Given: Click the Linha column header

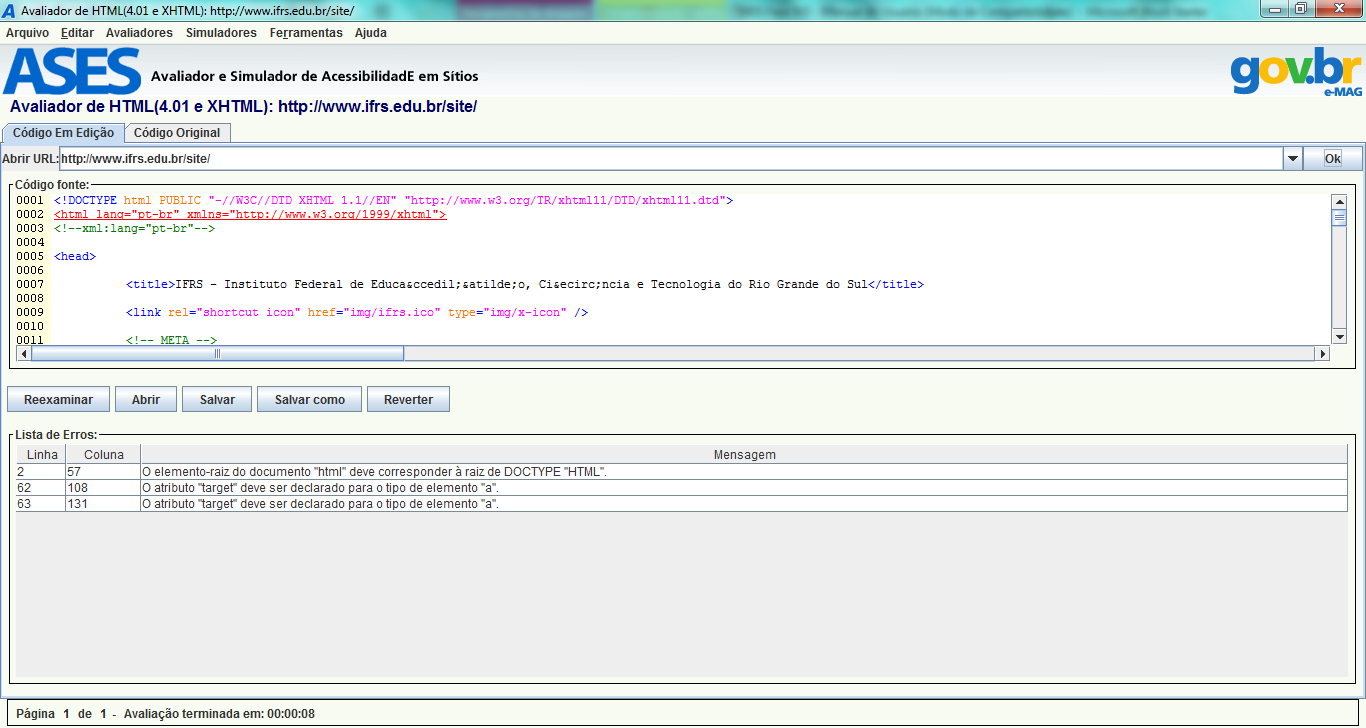Looking at the screenshot, I should click(x=42, y=455).
